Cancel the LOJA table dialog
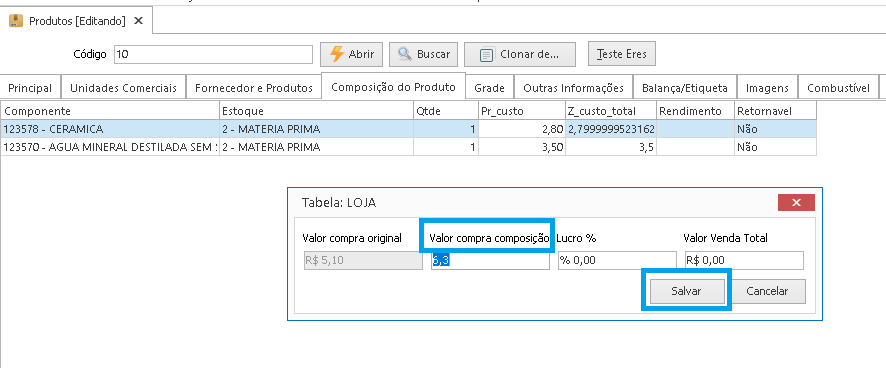This screenshot has height=368, width=886. point(767,291)
